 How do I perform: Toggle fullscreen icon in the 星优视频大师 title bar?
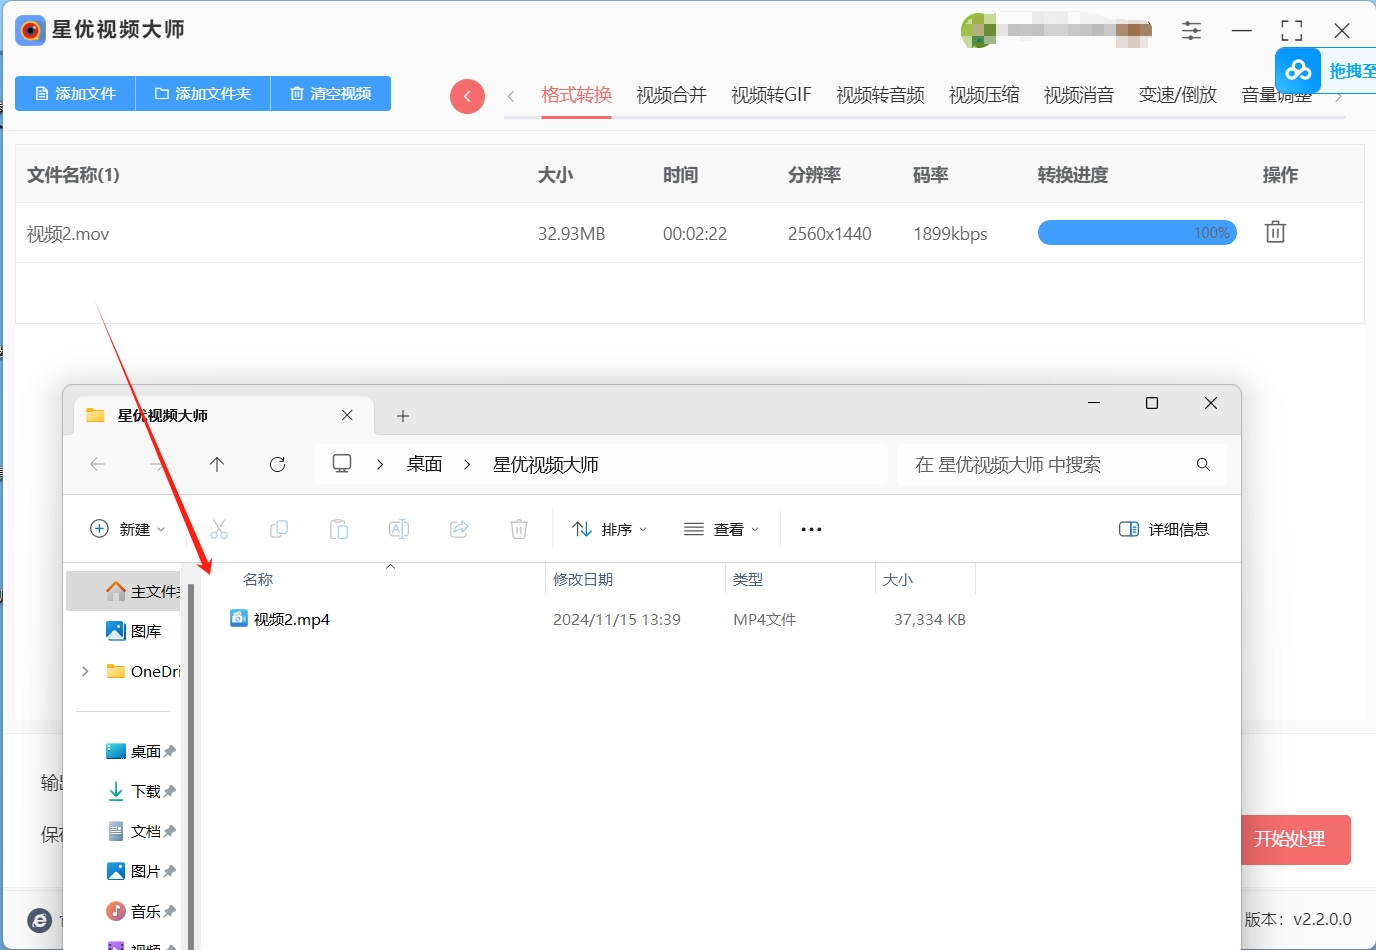click(1292, 31)
